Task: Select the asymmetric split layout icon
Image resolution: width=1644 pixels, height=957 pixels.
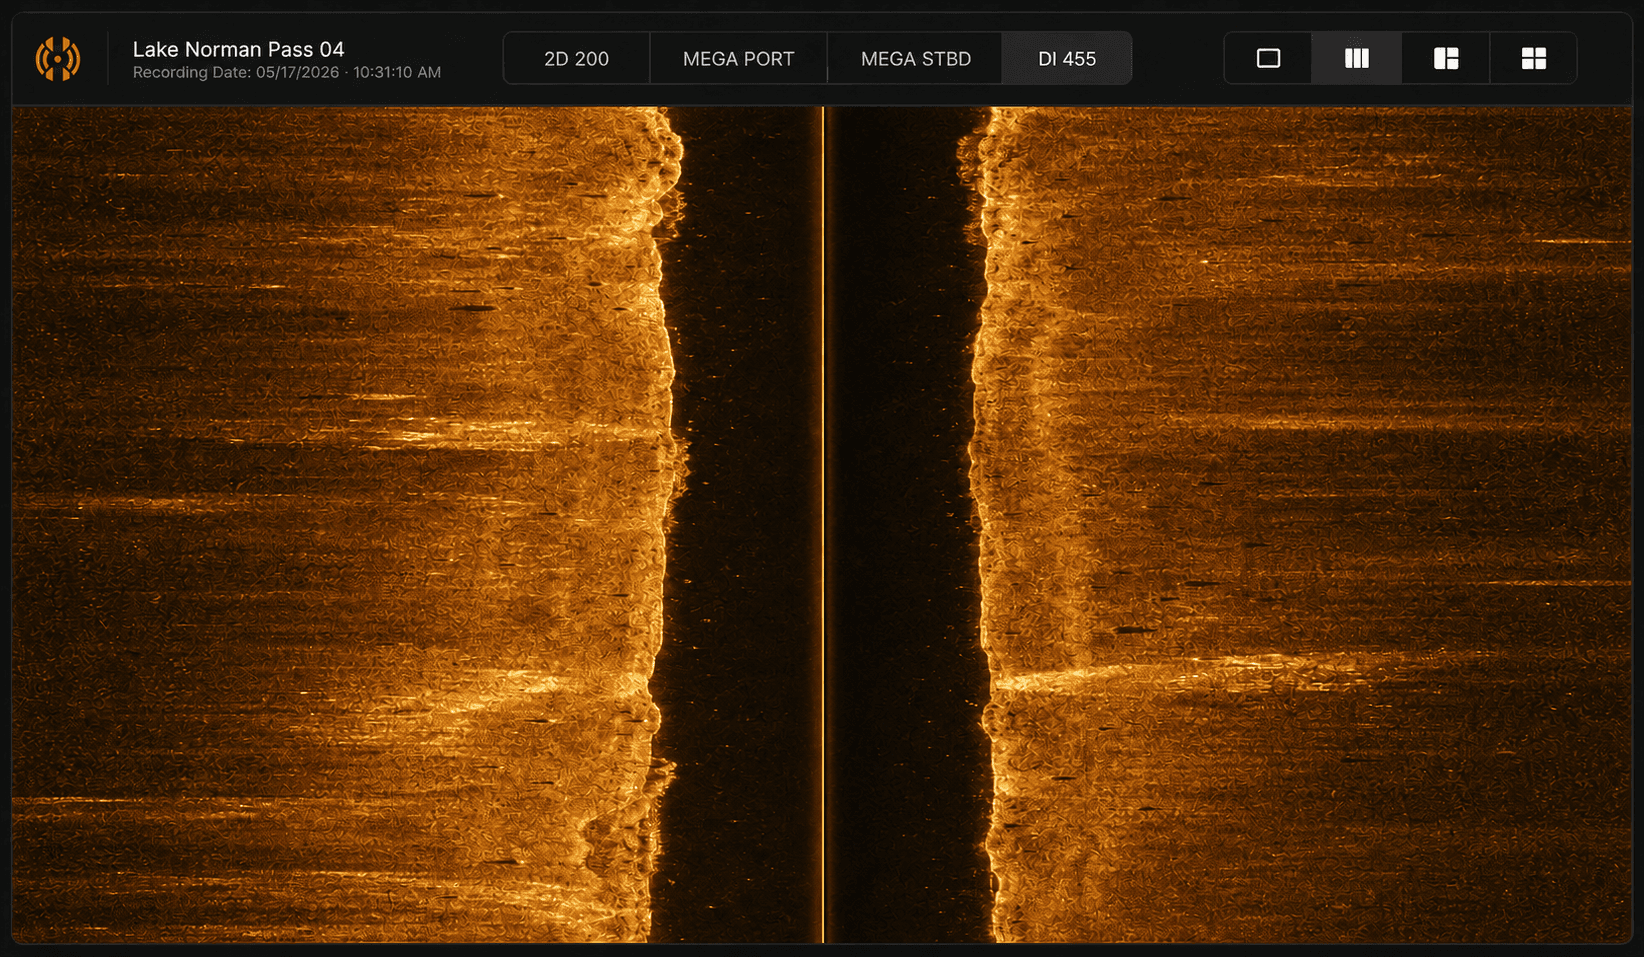Action: pyautogui.click(x=1446, y=59)
